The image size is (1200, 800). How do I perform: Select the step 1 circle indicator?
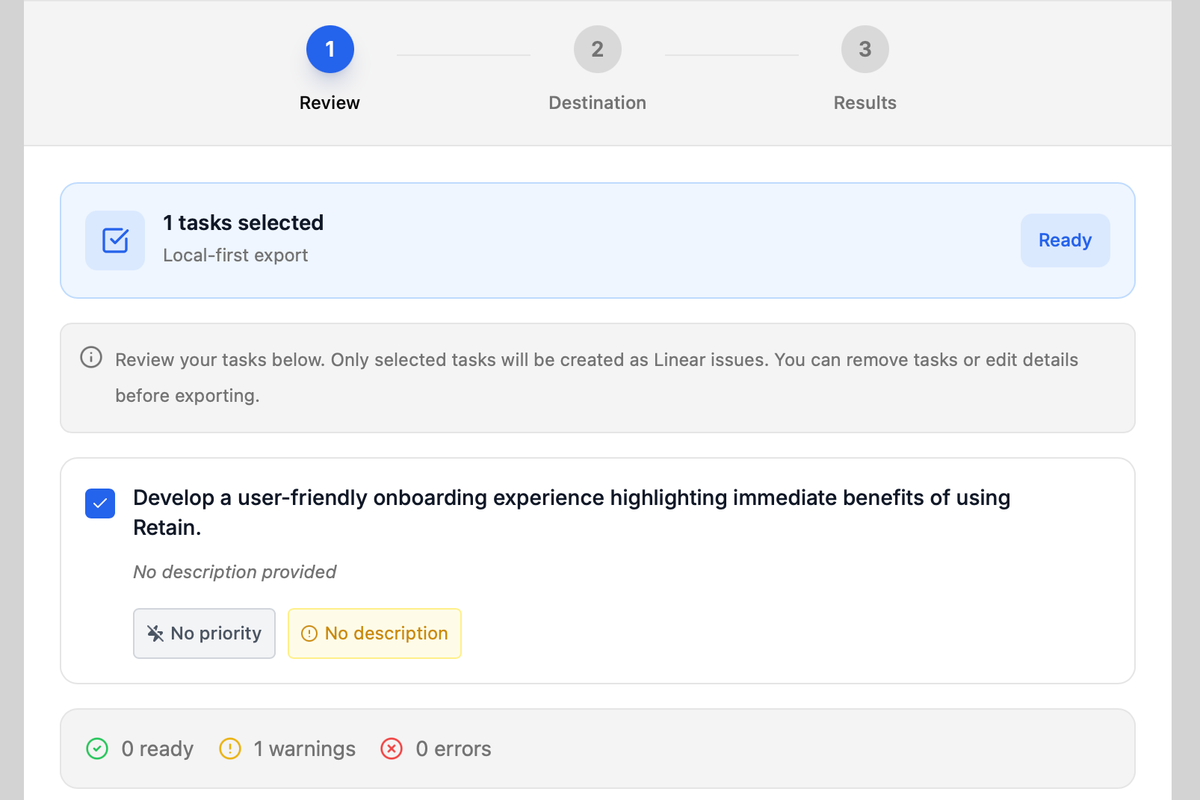330,49
